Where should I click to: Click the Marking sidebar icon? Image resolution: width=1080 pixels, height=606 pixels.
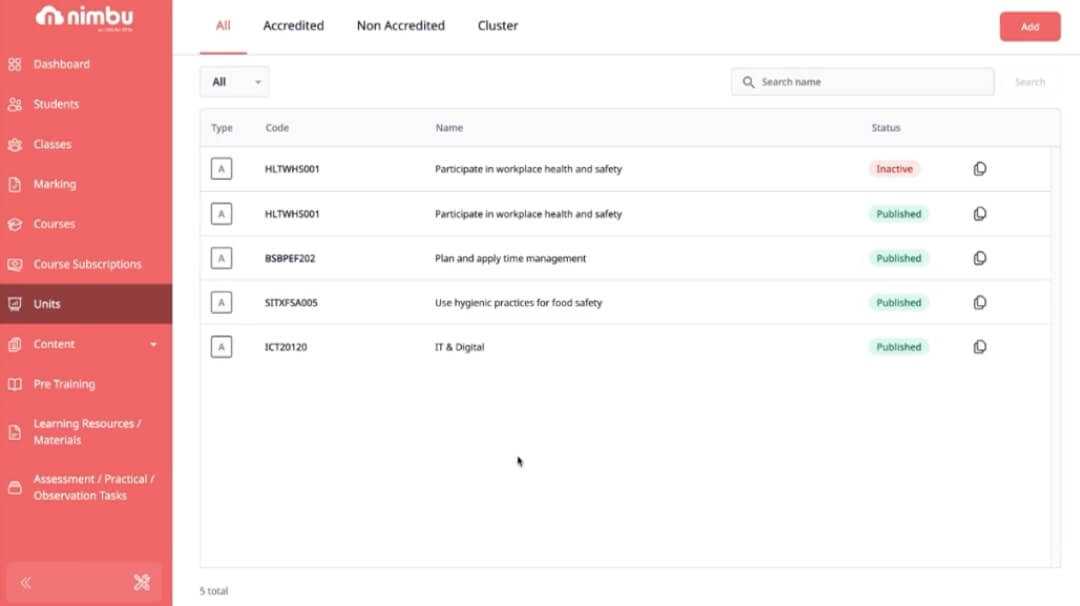pyautogui.click(x=14, y=183)
